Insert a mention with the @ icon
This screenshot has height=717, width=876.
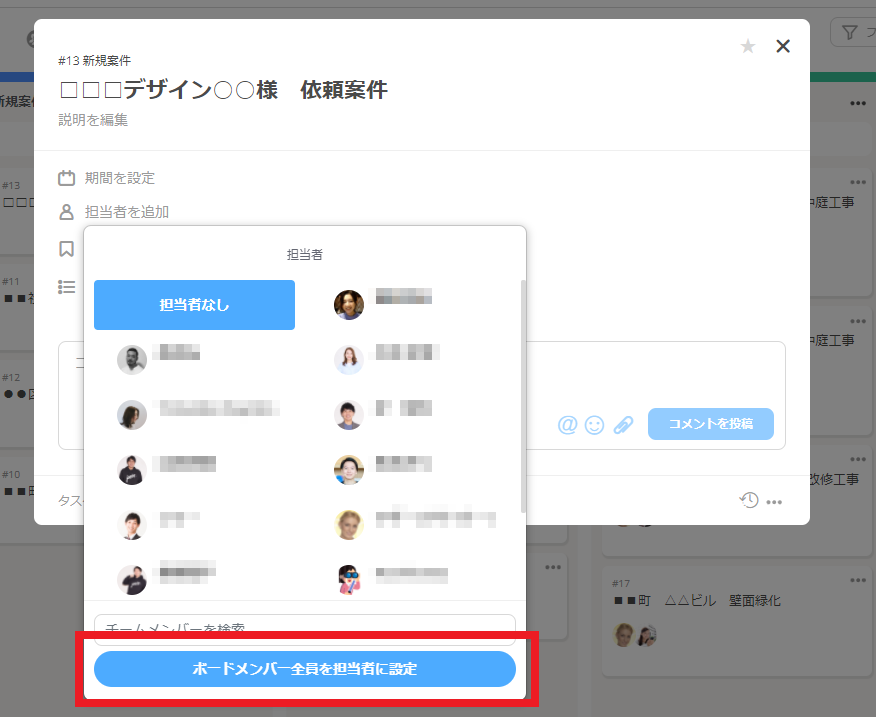coord(567,425)
